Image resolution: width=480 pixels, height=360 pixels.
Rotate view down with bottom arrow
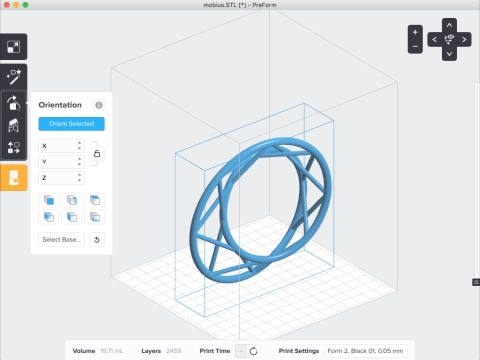coord(449,54)
